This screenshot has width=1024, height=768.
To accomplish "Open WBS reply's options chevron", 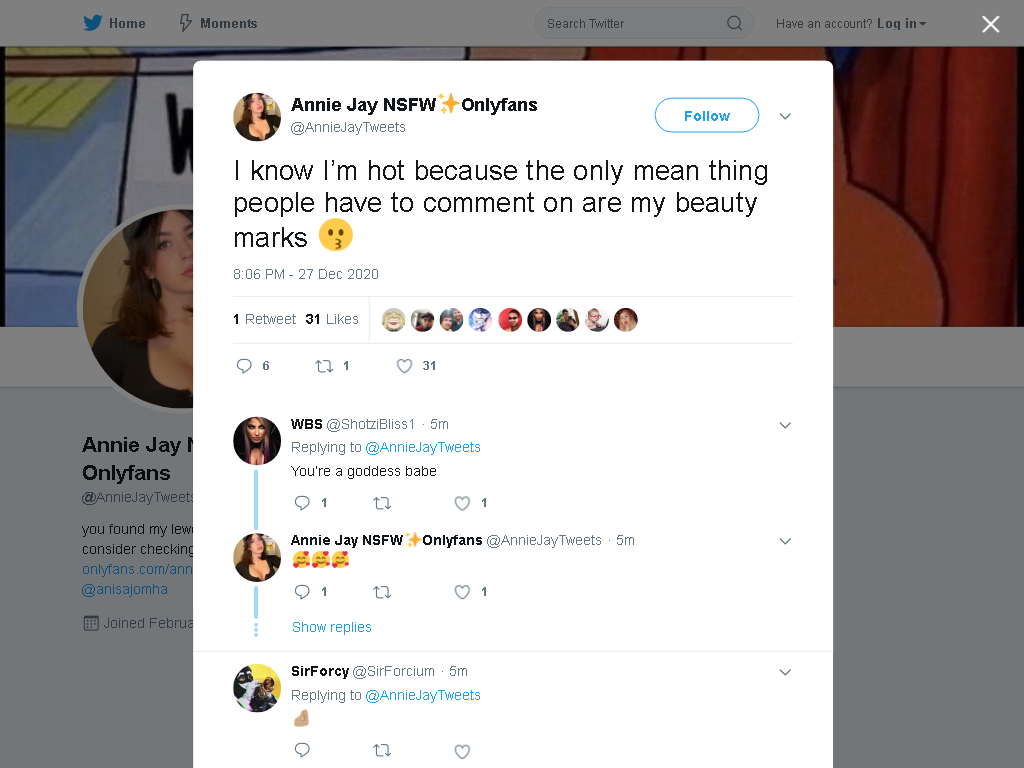I will point(785,425).
